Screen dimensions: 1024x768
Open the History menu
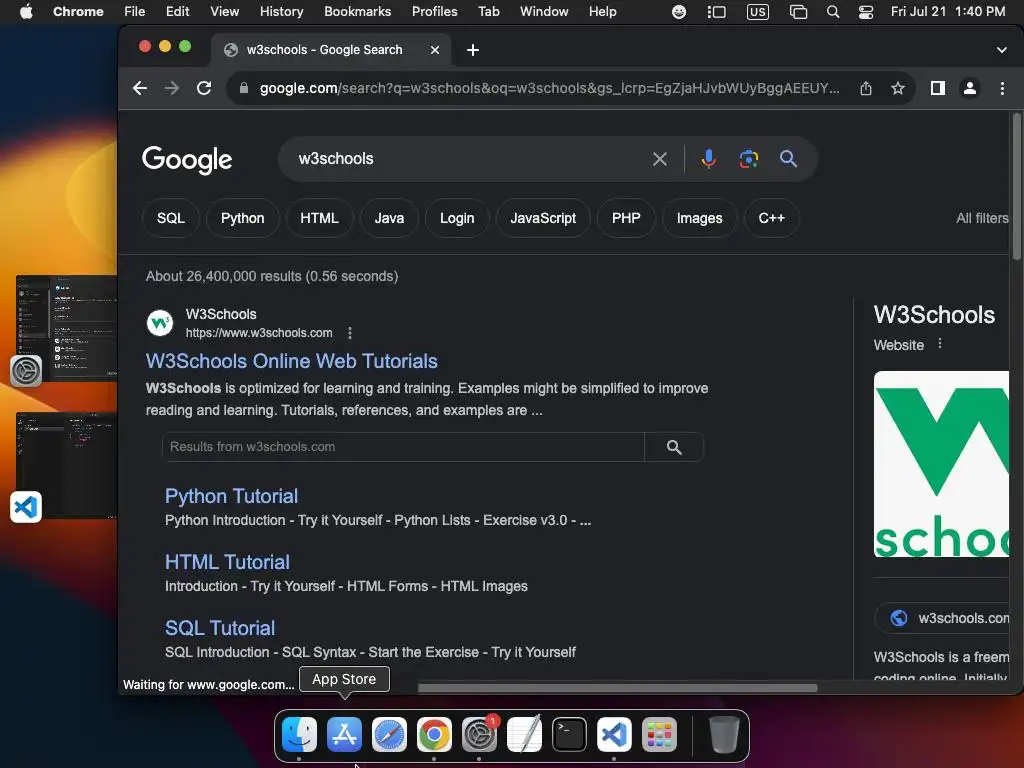tap(281, 12)
